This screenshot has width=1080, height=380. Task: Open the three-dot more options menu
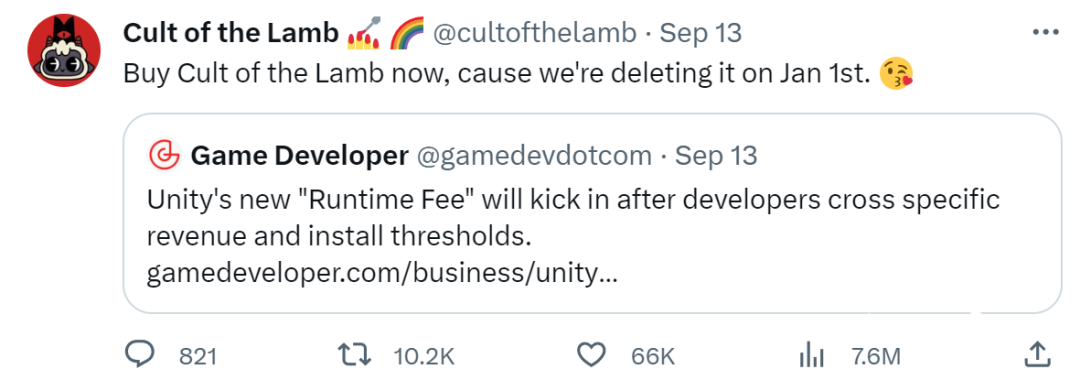[x=1046, y=32]
